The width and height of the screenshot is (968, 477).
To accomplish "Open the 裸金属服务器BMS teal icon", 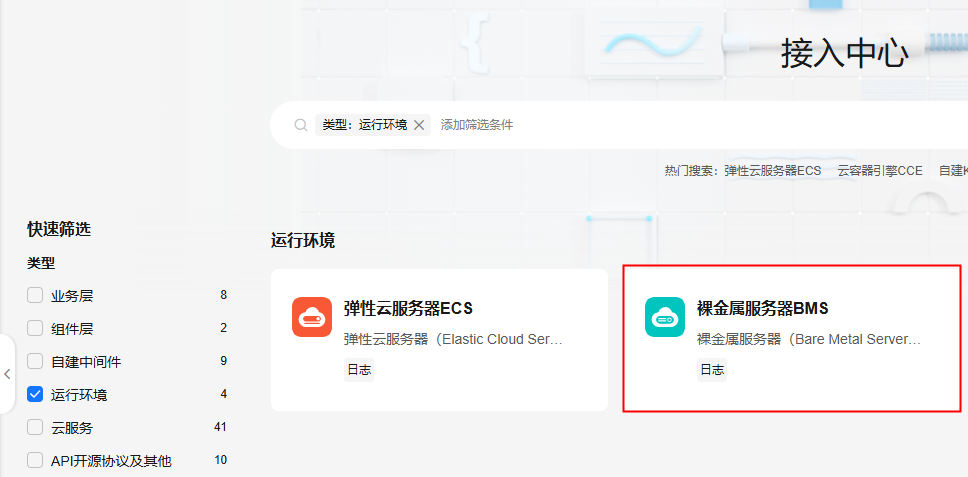I will coord(665,317).
